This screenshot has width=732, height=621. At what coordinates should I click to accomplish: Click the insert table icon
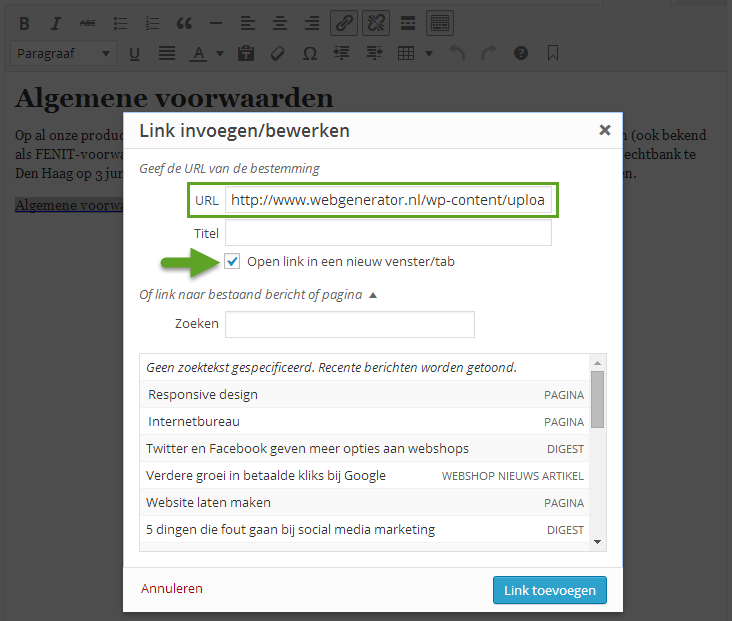coord(406,53)
